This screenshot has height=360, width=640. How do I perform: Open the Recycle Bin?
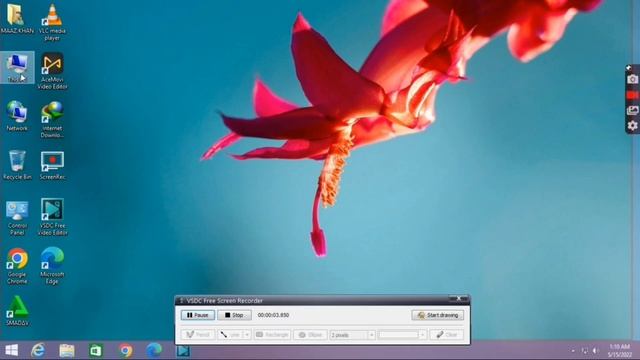(17, 165)
